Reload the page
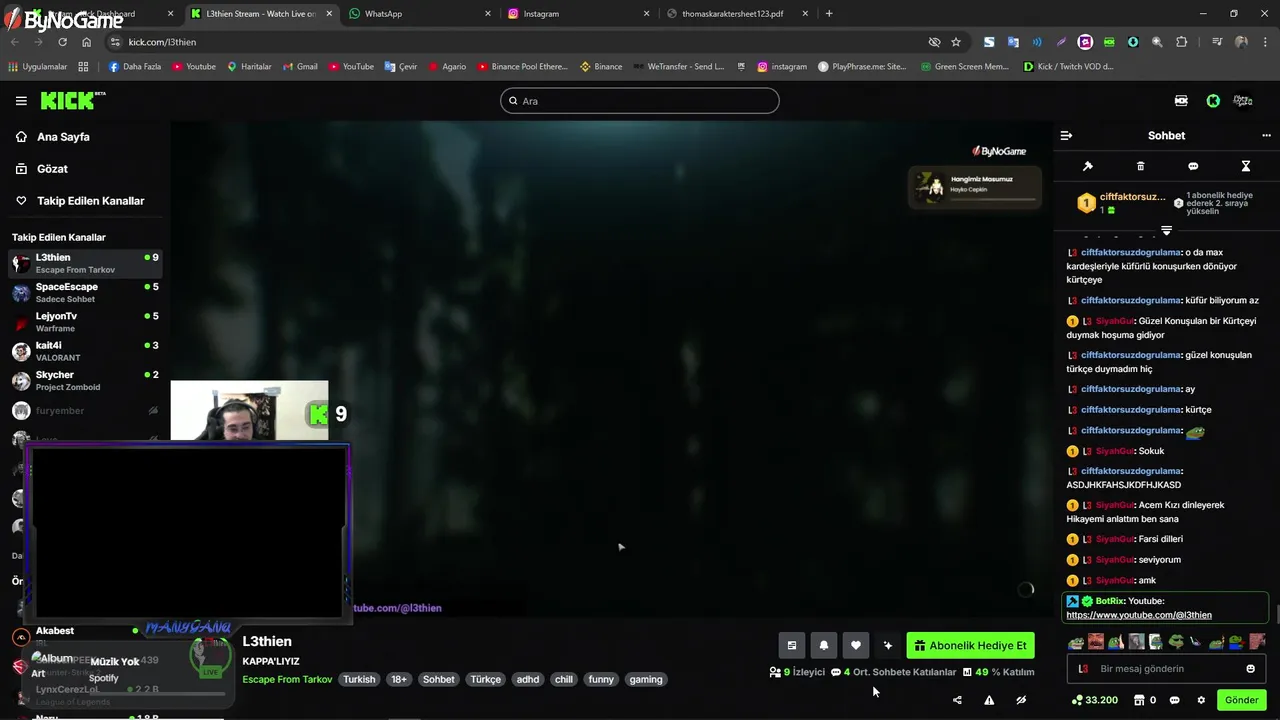 point(62,42)
